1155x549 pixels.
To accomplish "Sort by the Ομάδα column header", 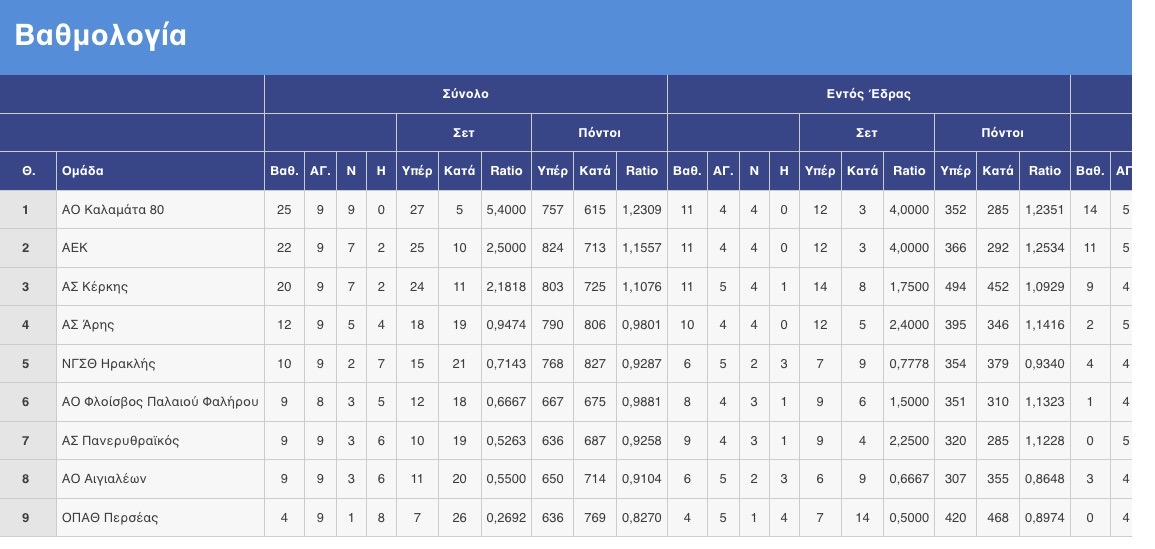I will coord(82,171).
